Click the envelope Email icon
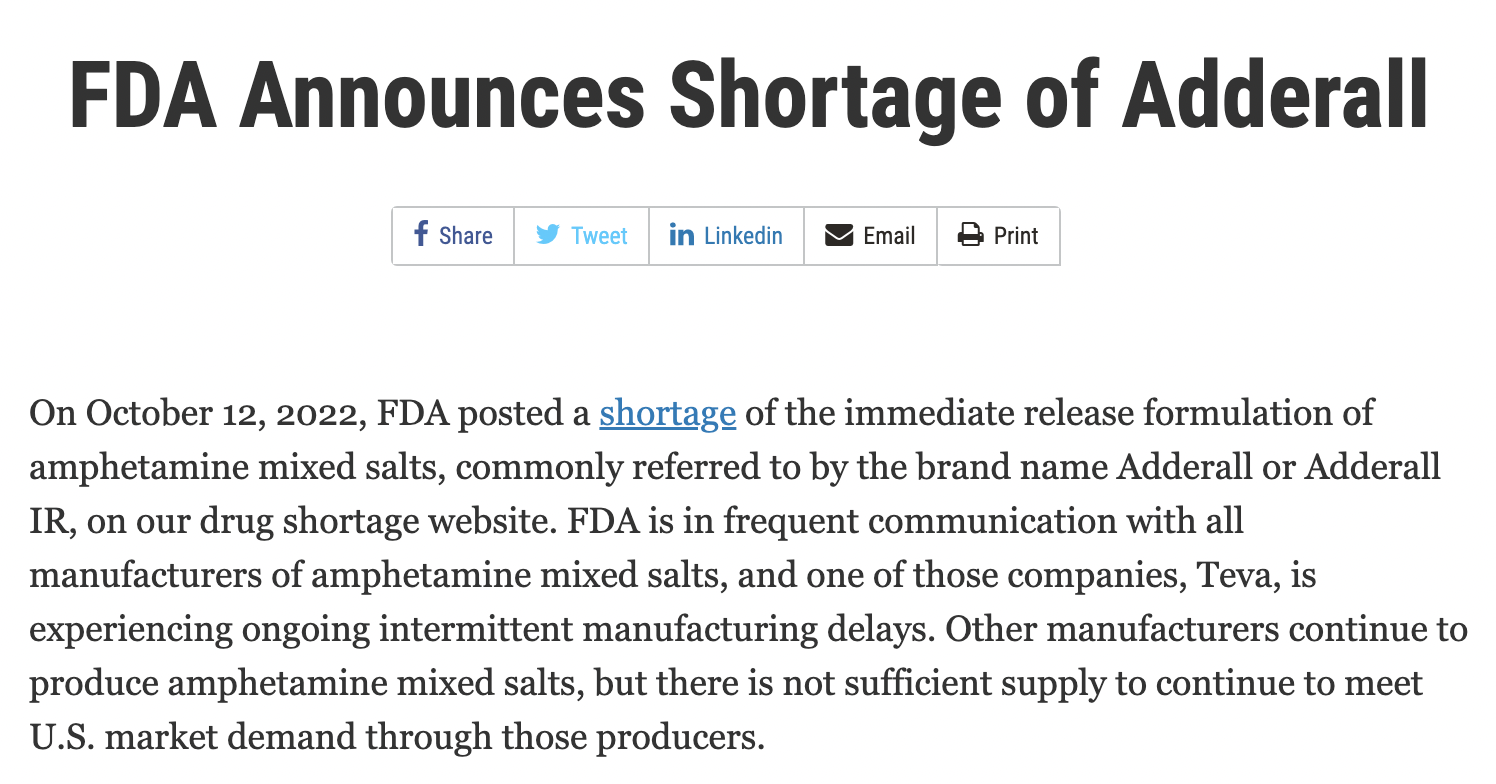Screen dimensions: 1496x784 (x=838, y=235)
